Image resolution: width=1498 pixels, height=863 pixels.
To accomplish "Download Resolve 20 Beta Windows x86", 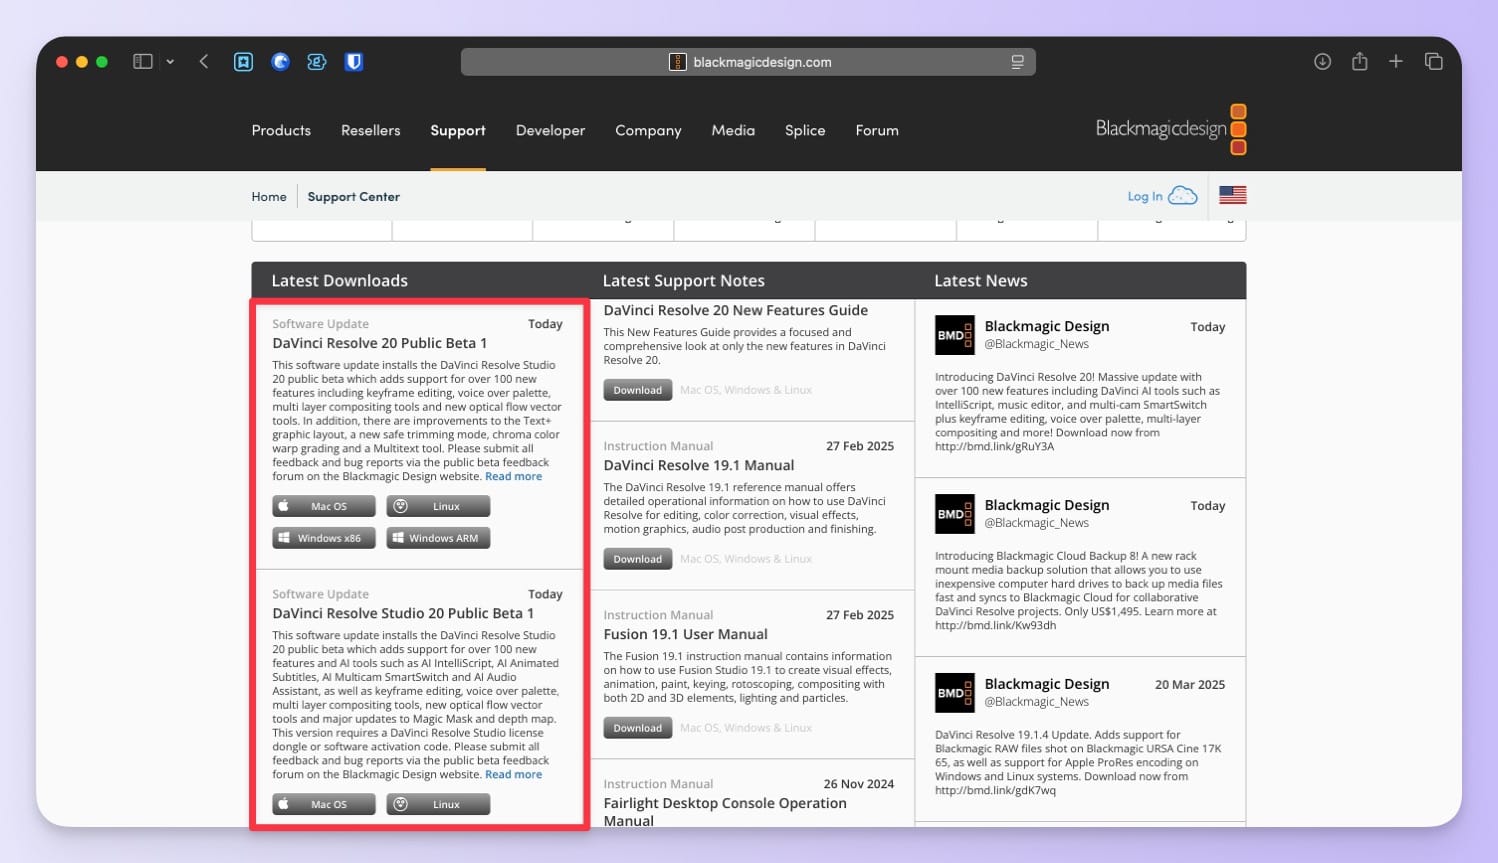I will (324, 538).
